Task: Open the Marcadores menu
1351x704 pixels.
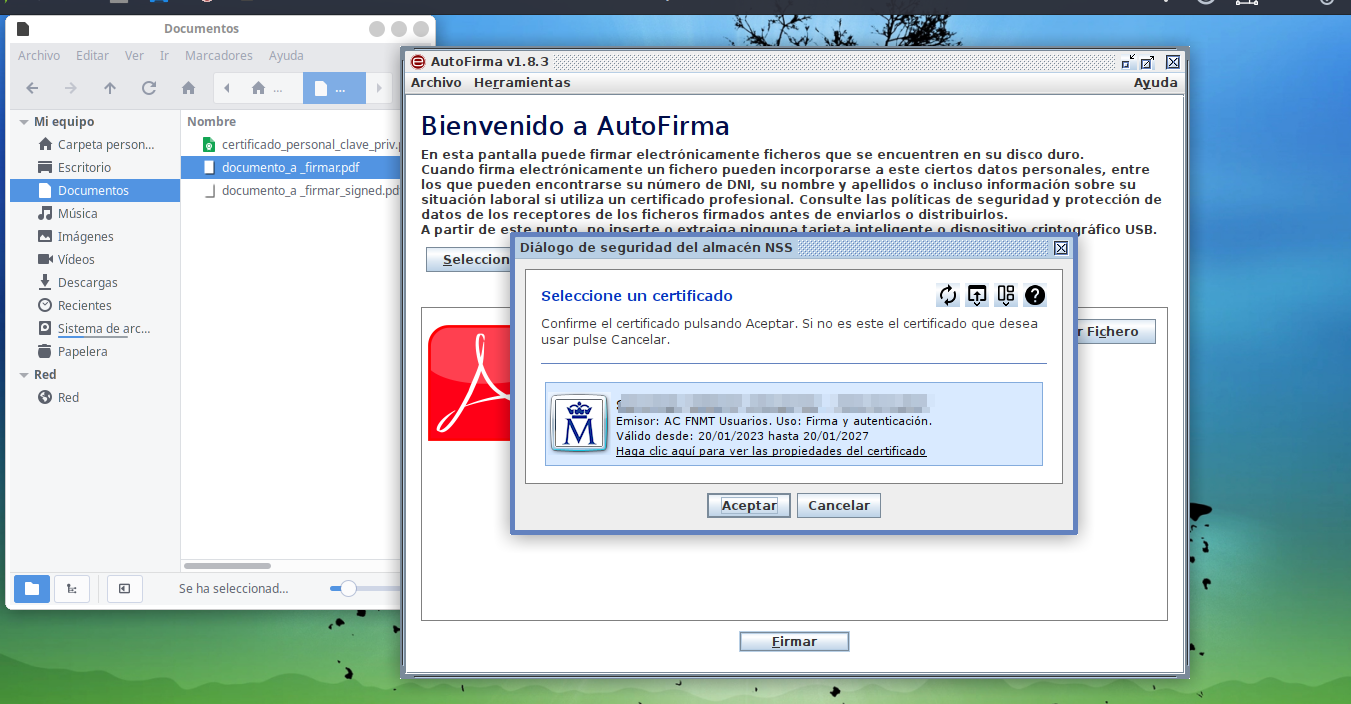Action: [x=219, y=56]
